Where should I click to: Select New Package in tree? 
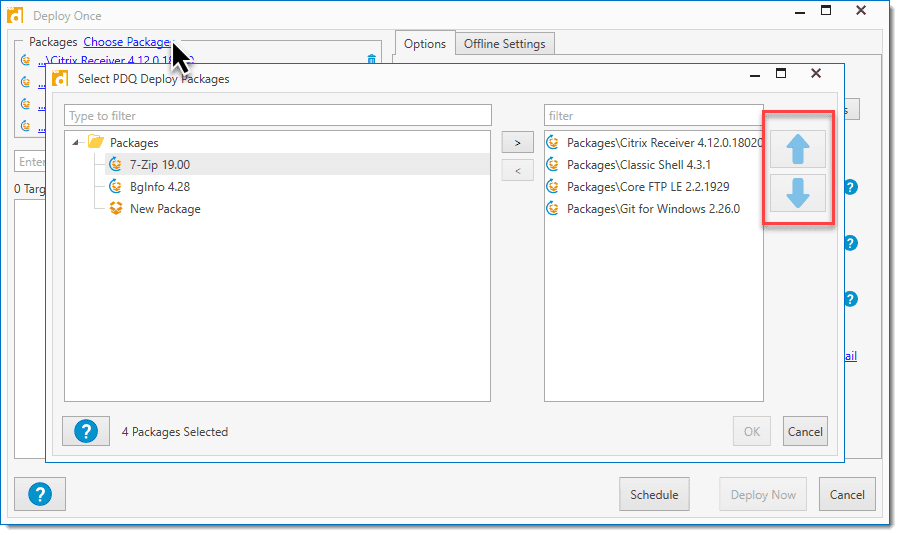[x=165, y=209]
